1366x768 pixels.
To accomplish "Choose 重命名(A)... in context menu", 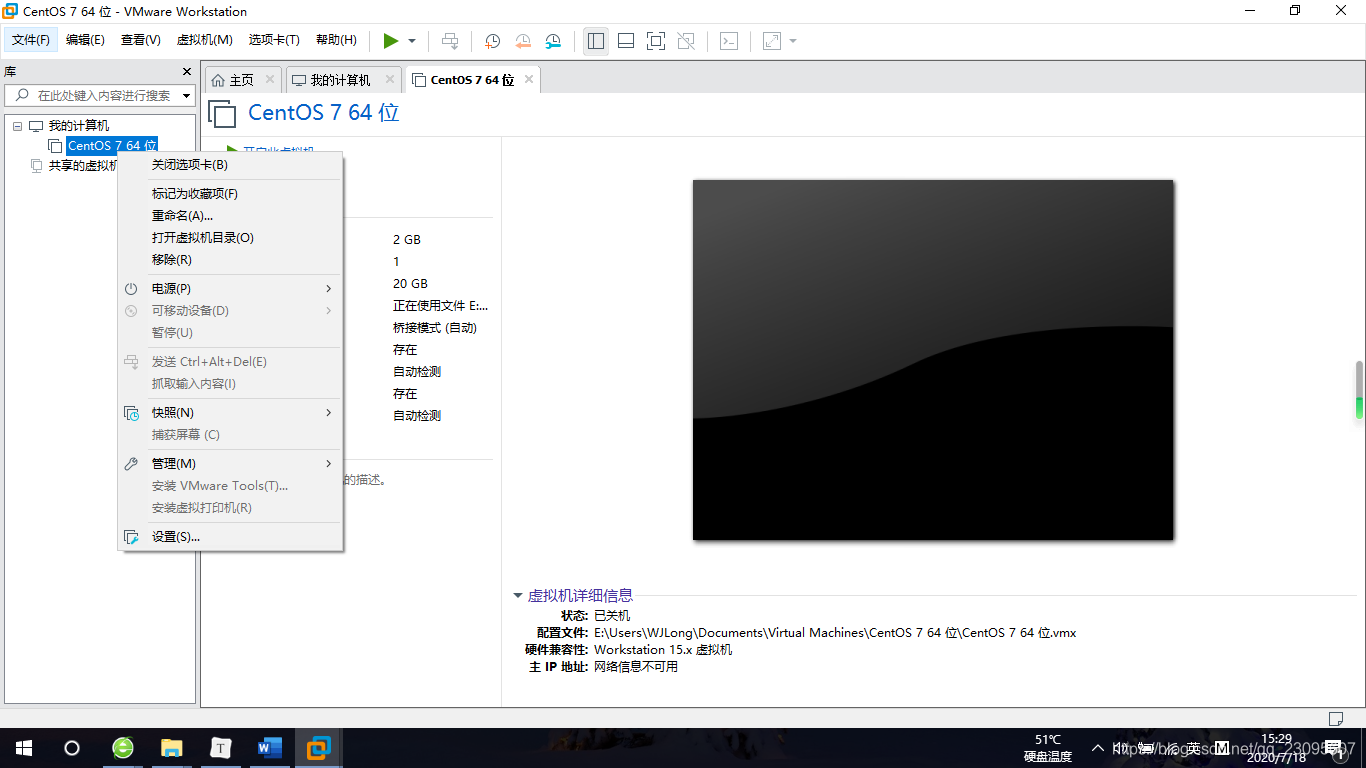I will 231,216.
